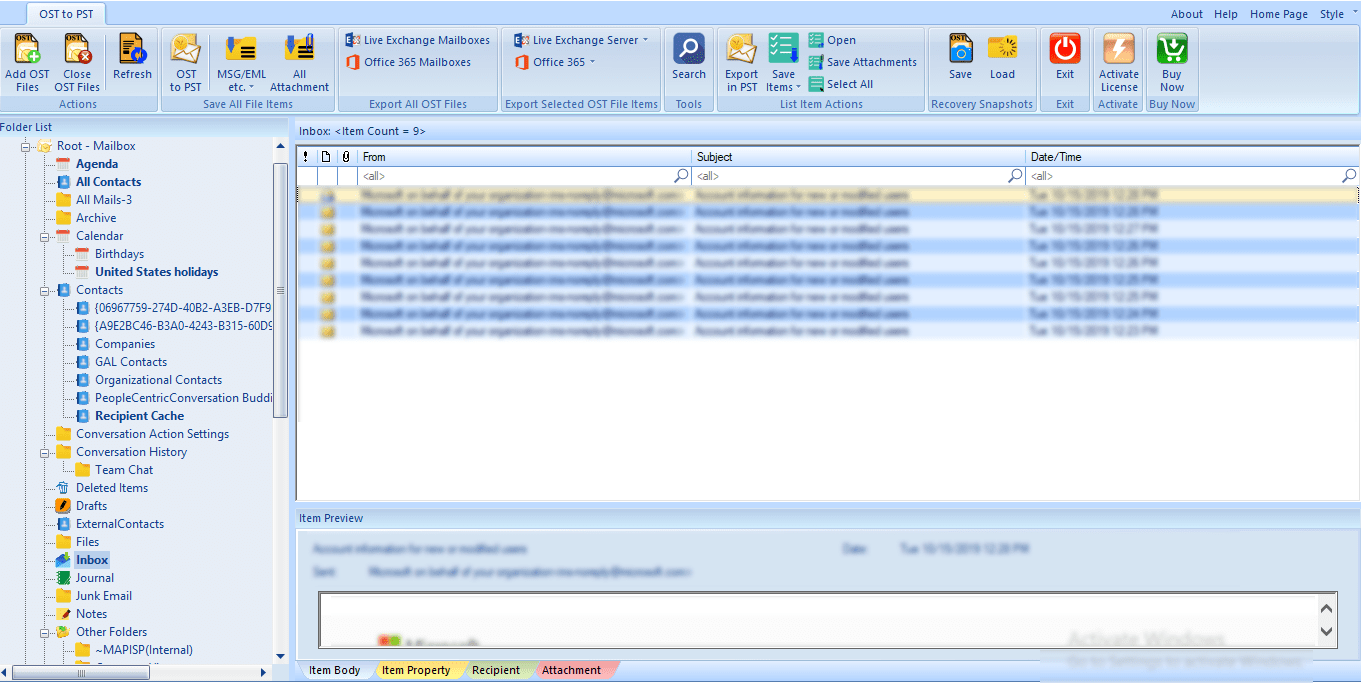Screen dimensions: 1361x683
Task: Click Live Exchange Mailboxes export option
Action: (418, 40)
